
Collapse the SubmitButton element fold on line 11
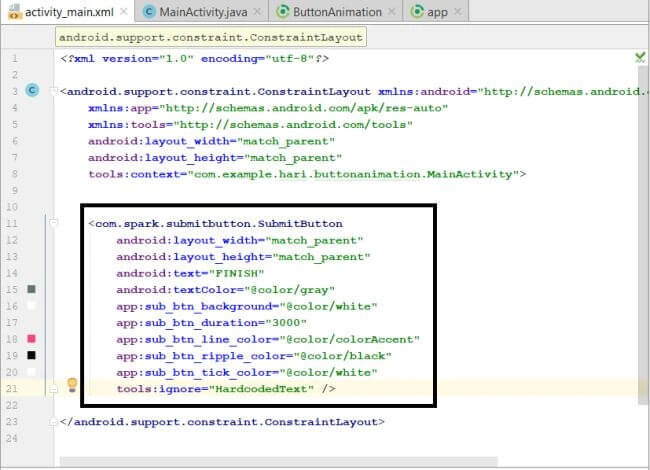53,223
